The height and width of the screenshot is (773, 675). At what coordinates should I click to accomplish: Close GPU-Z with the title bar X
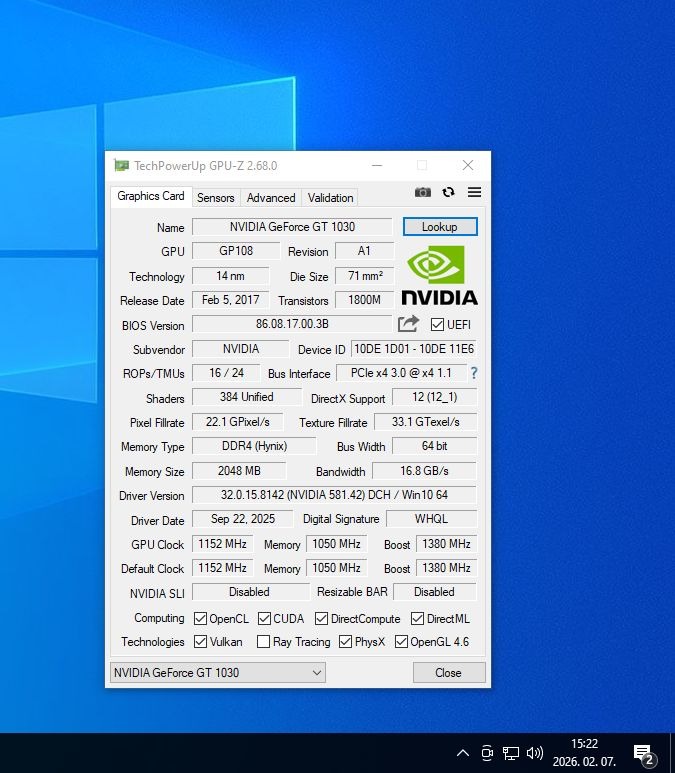[x=468, y=165]
